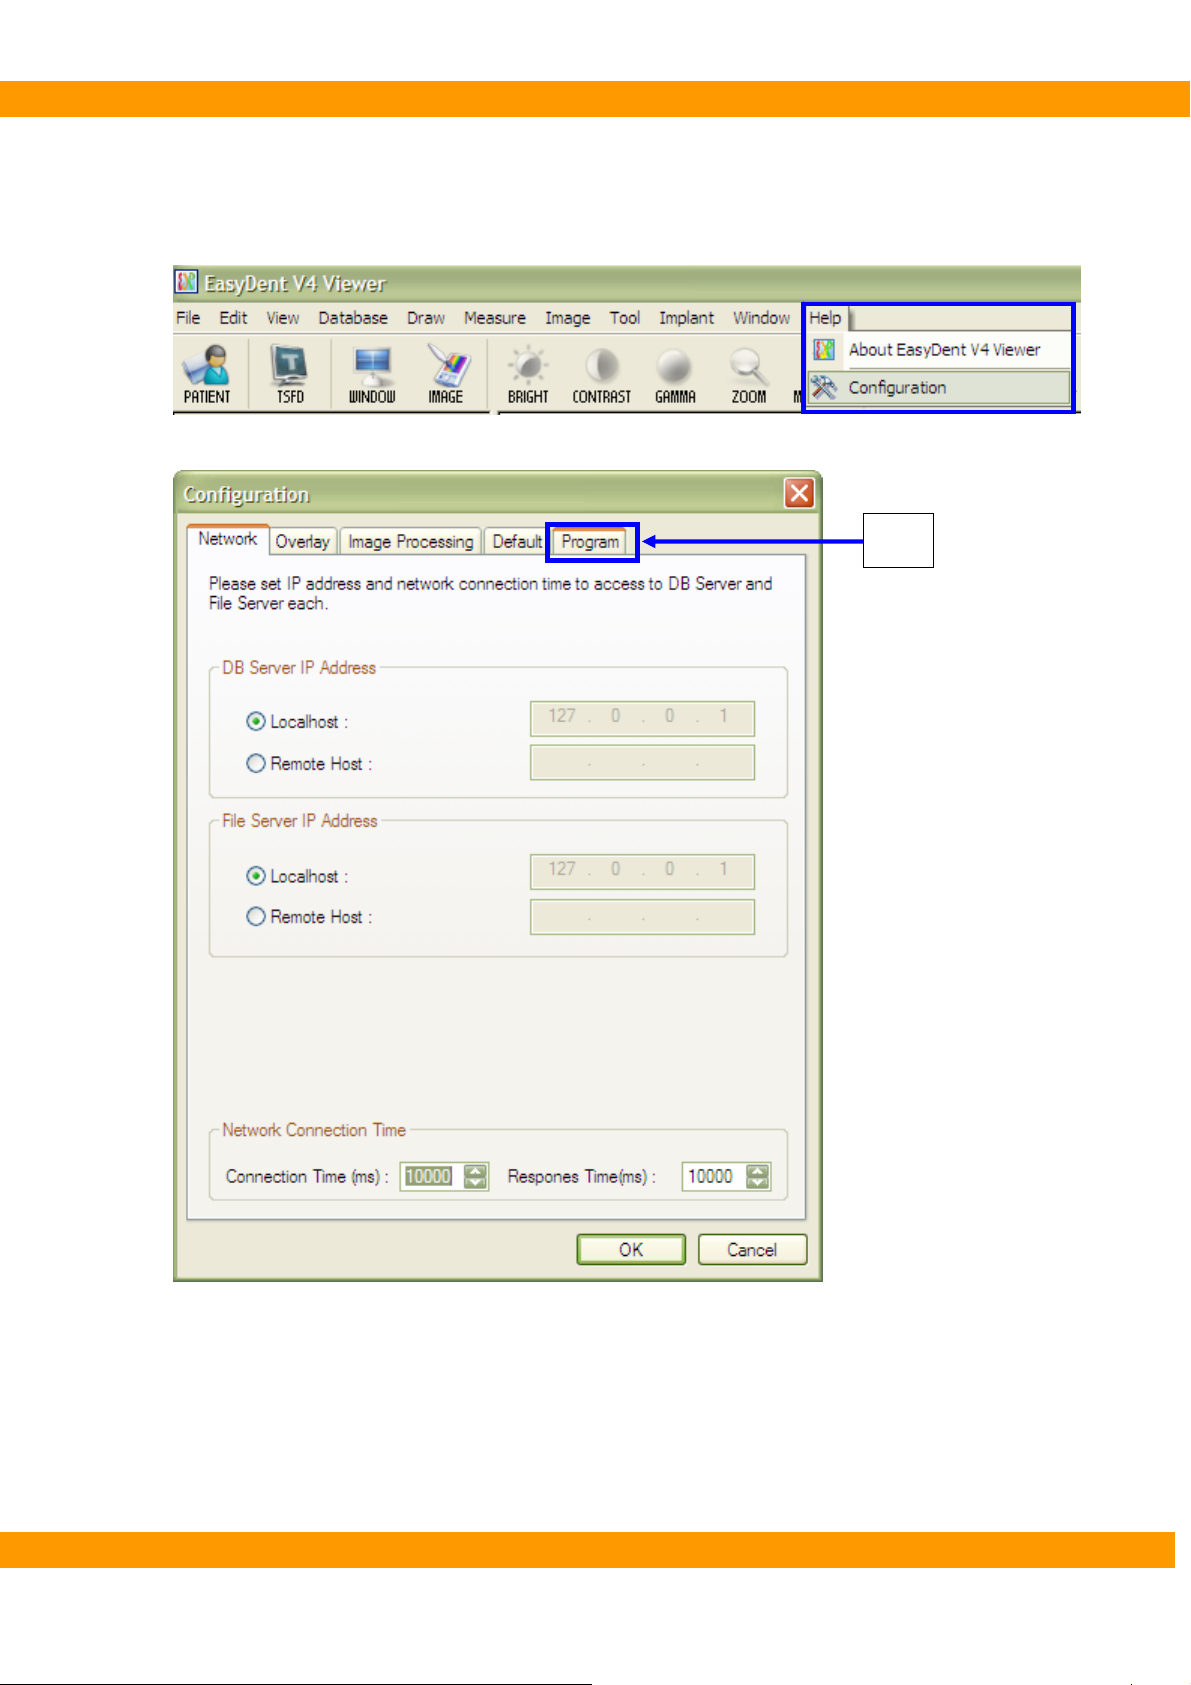Screen dimensions: 1191x1685
Task: Click the Help menu
Action: point(825,318)
